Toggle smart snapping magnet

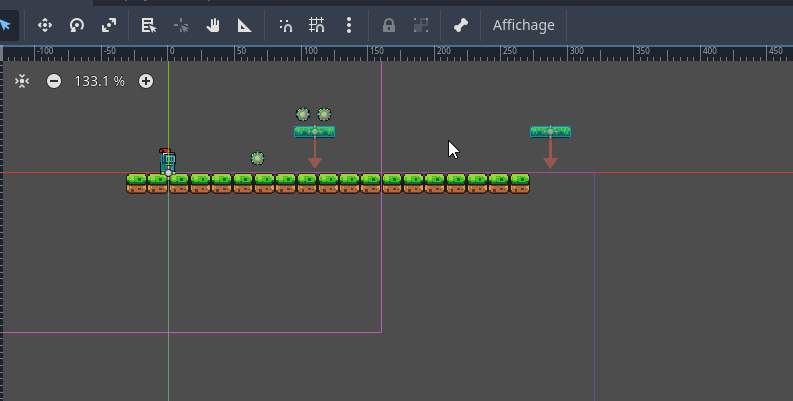point(286,25)
